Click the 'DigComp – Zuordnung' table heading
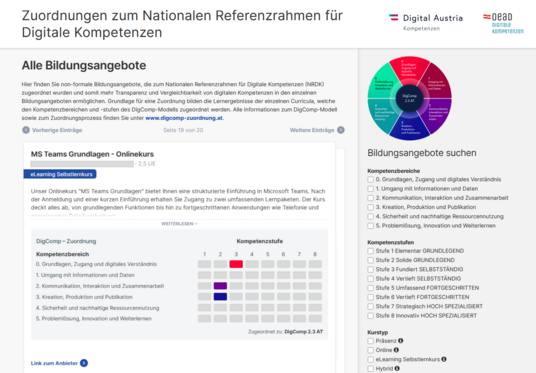The width and height of the screenshot is (536, 373). pos(66,241)
